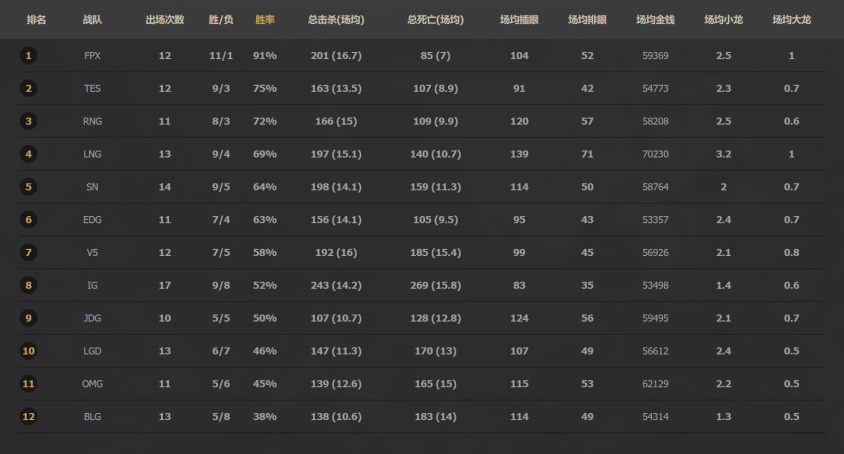Select the BLG team row name

(x=93, y=416)
